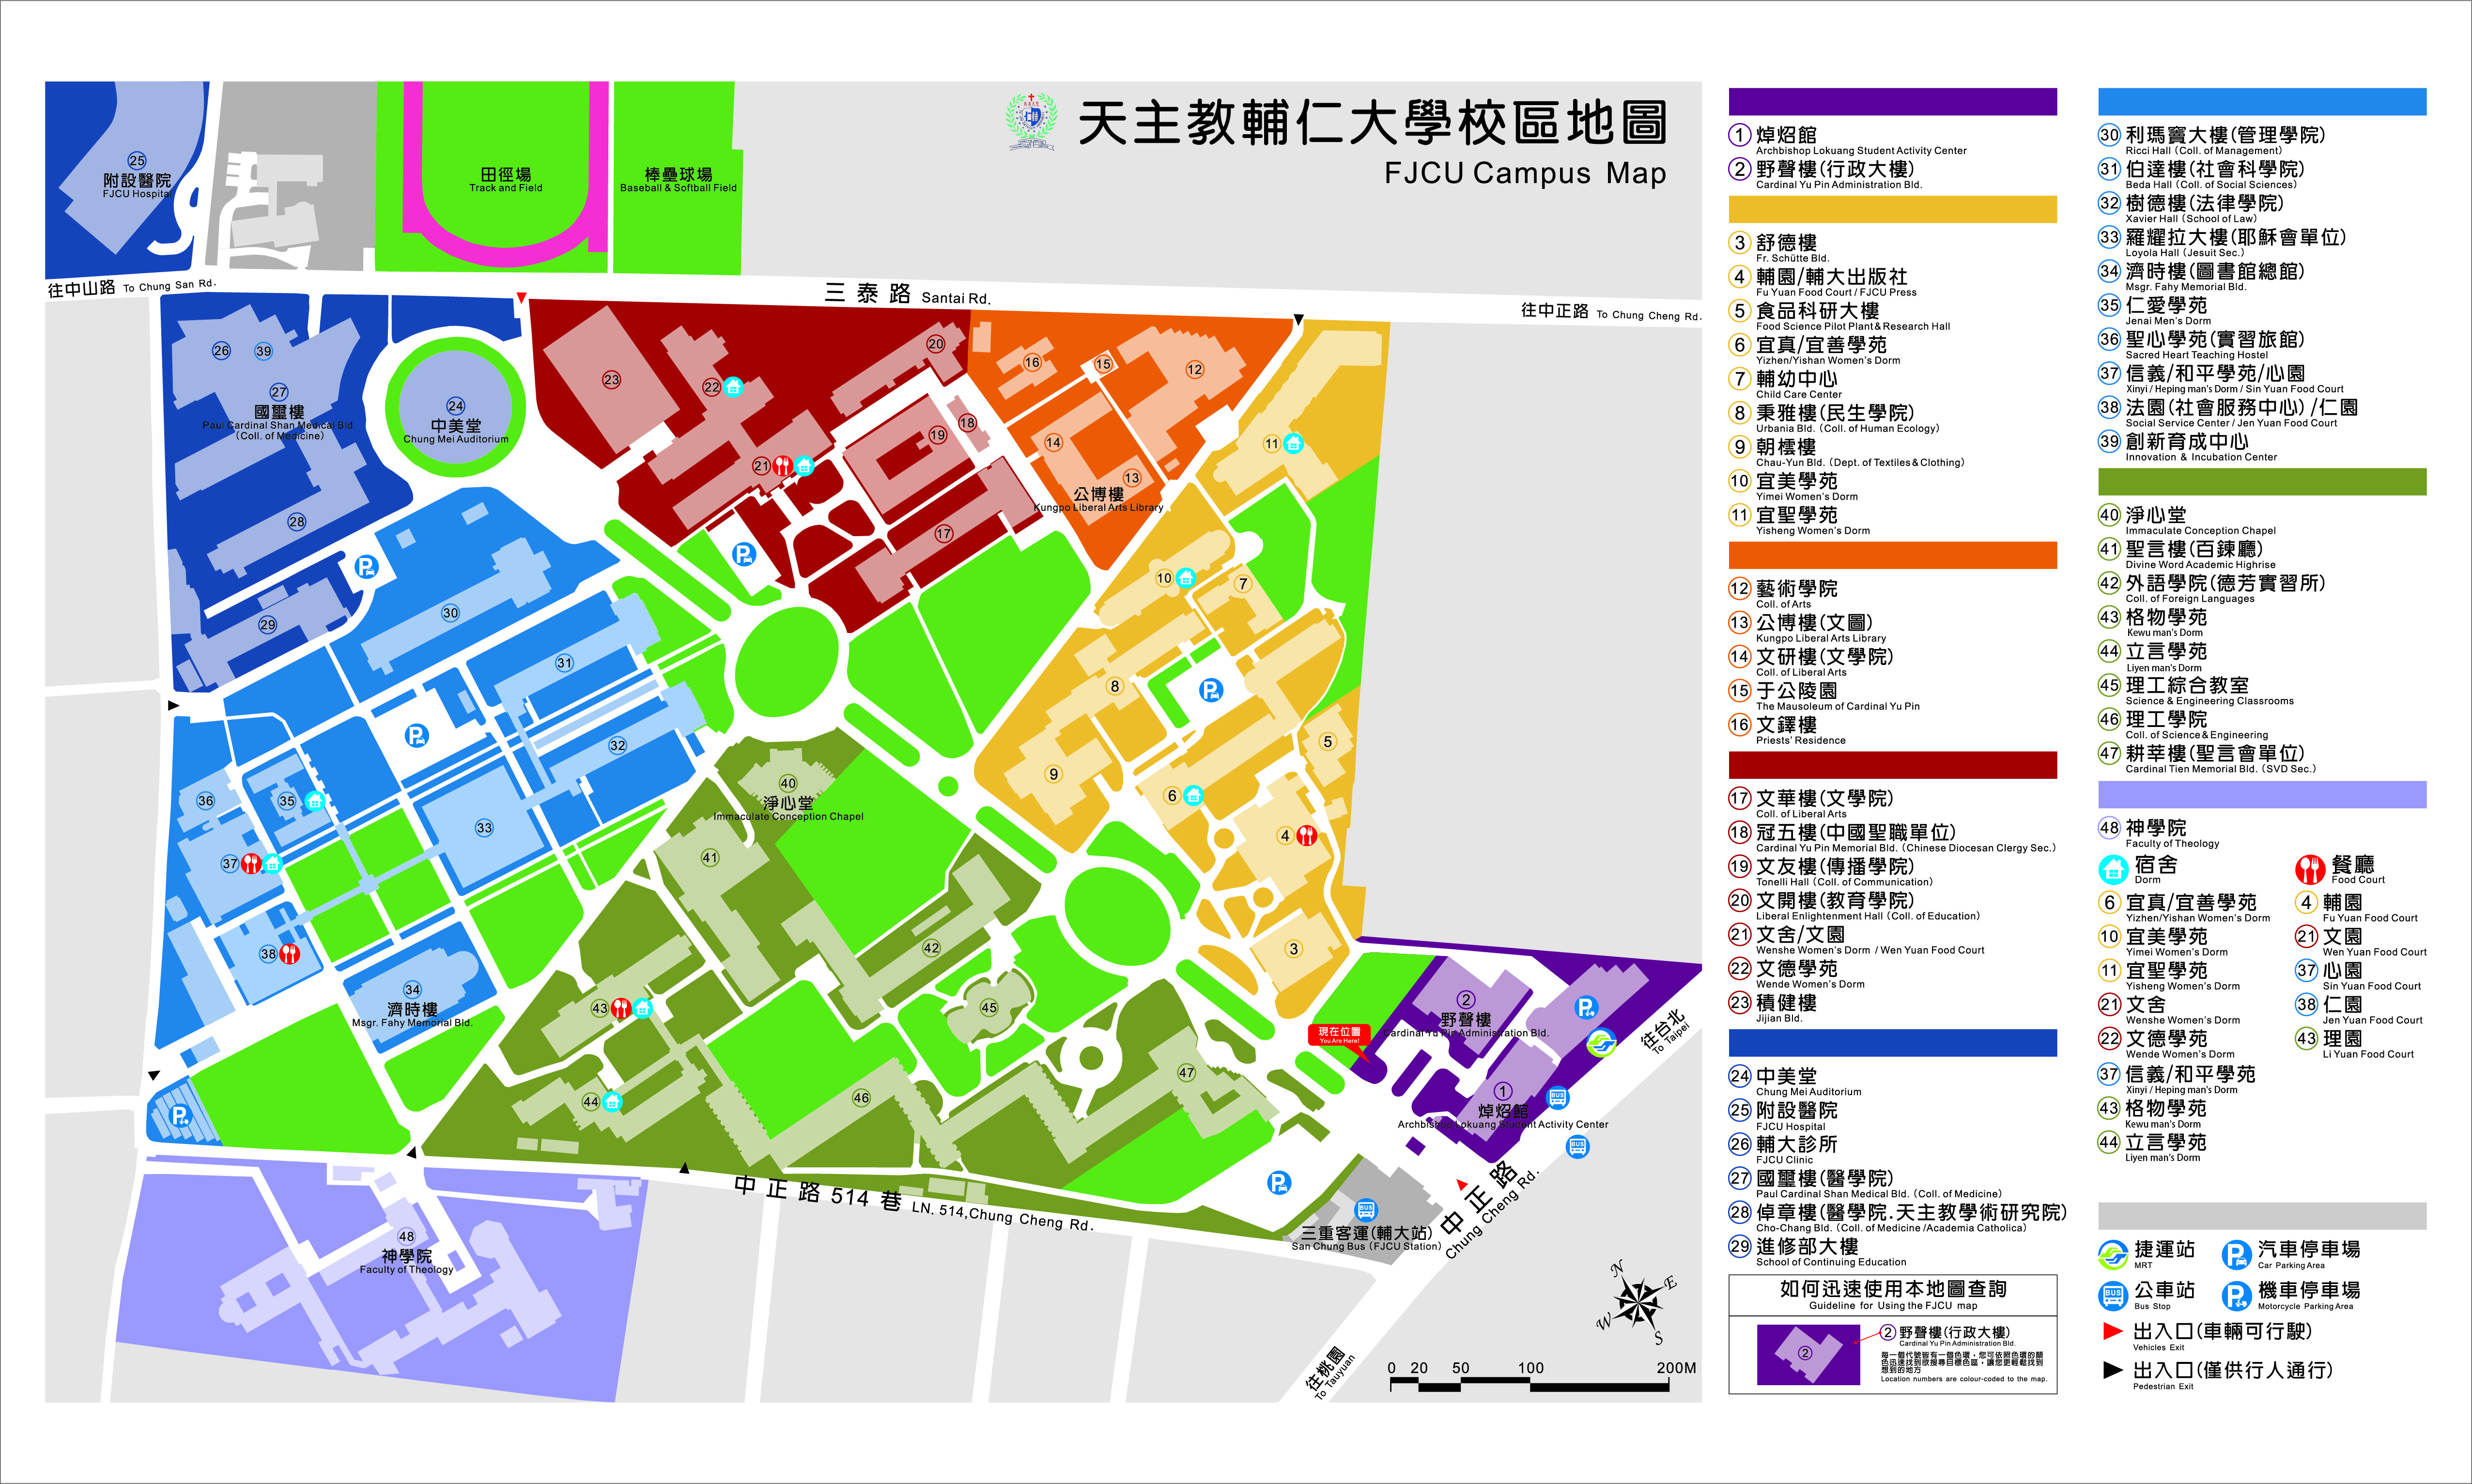Click 'Li Yuan Food Court' legend entry
The width and height of the screenshot is (2472, 1484).
pyautogui.click(x=2368, y=1055)
